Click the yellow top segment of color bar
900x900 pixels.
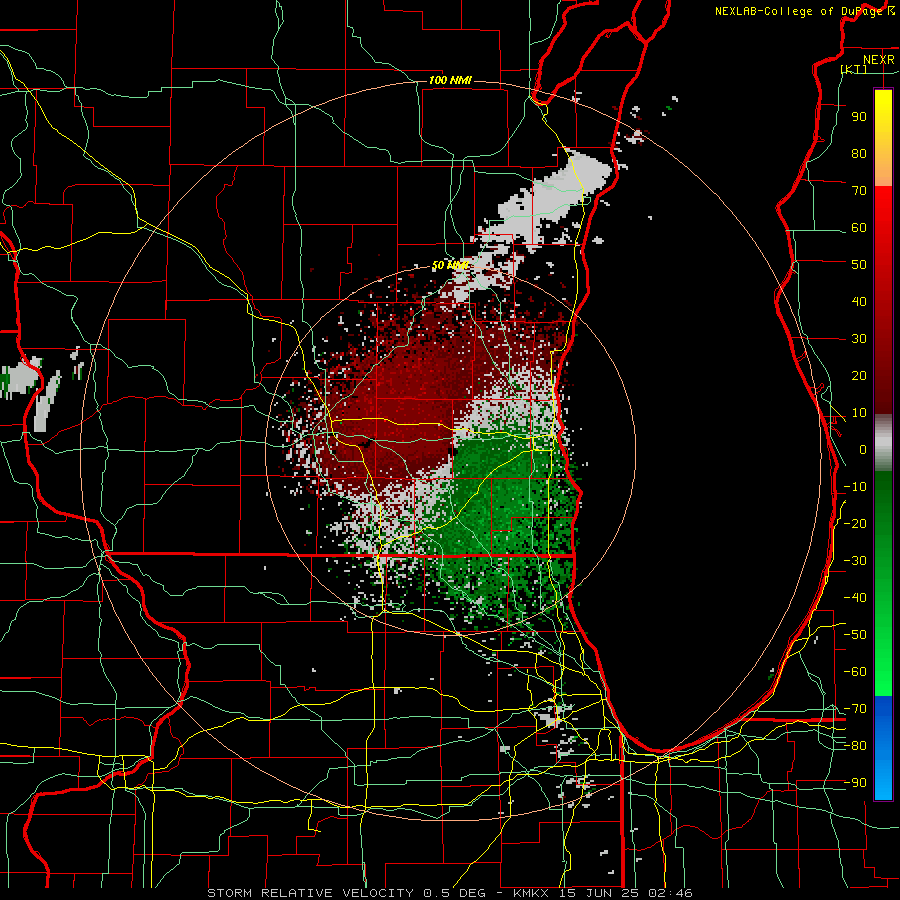[x=883, y=138]
